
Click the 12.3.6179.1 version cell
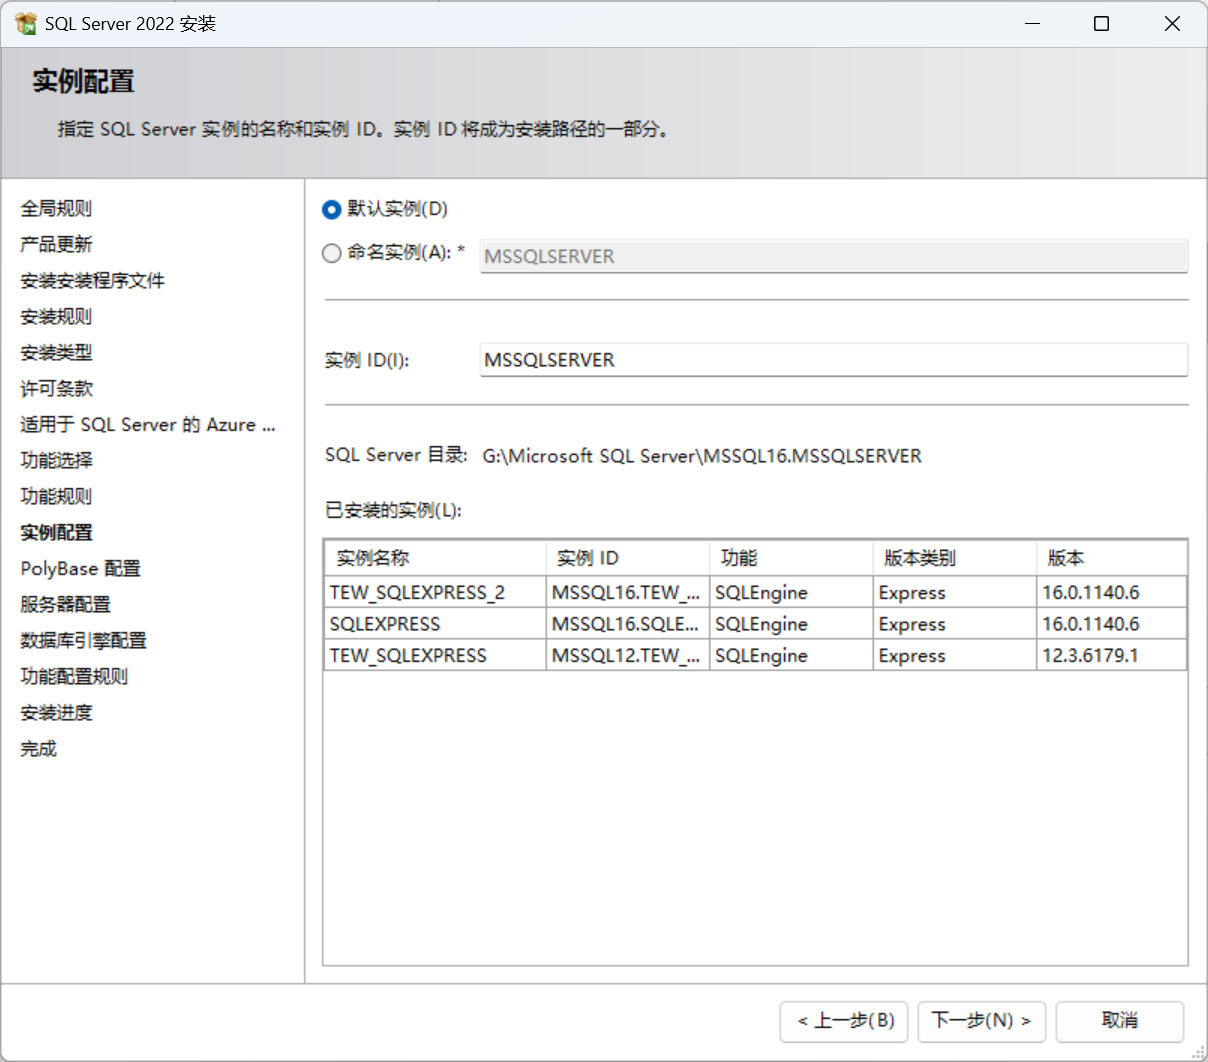[1112, 655]
